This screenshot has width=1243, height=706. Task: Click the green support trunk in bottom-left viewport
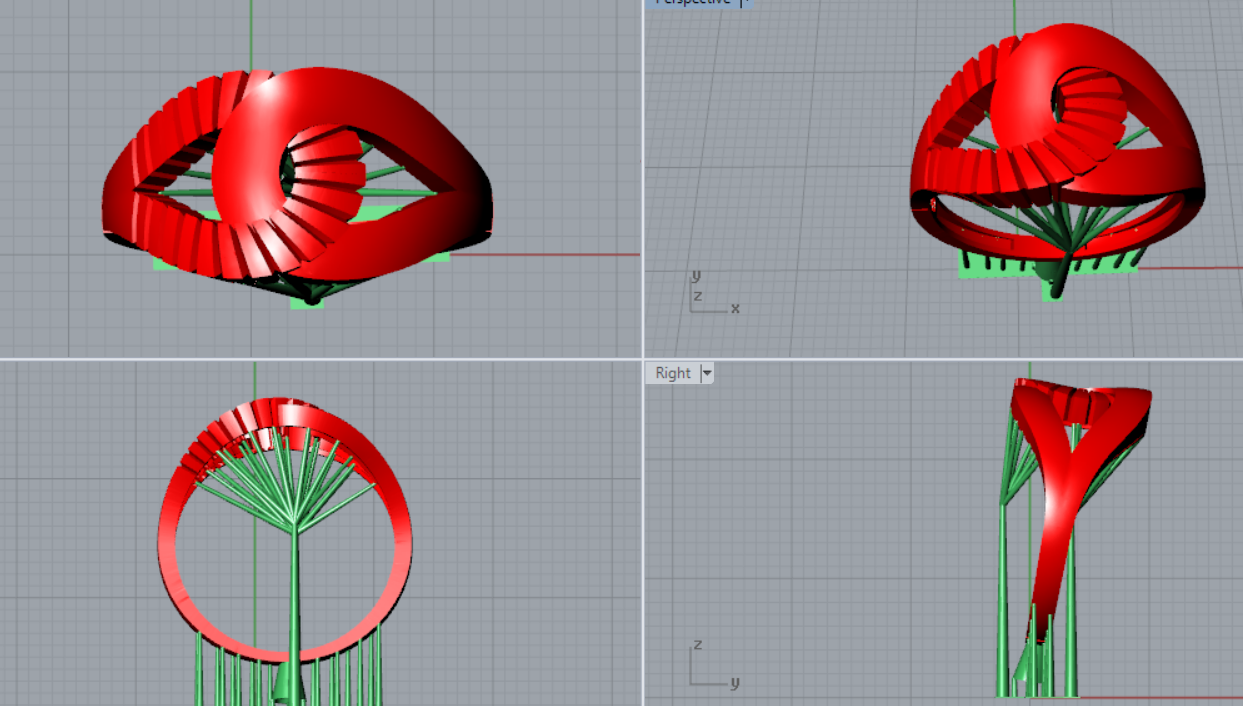tap(294, 590)
